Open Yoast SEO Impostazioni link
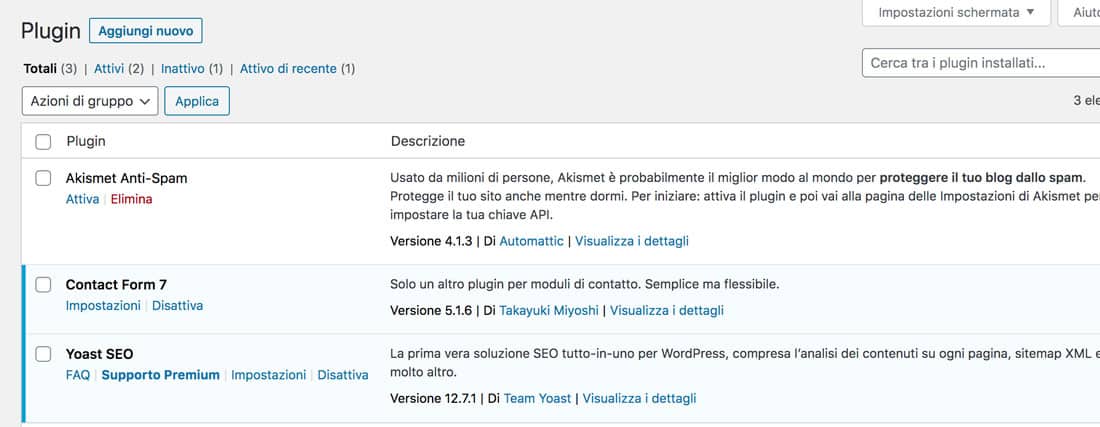The image size is (1100, 427). (269, 375)
